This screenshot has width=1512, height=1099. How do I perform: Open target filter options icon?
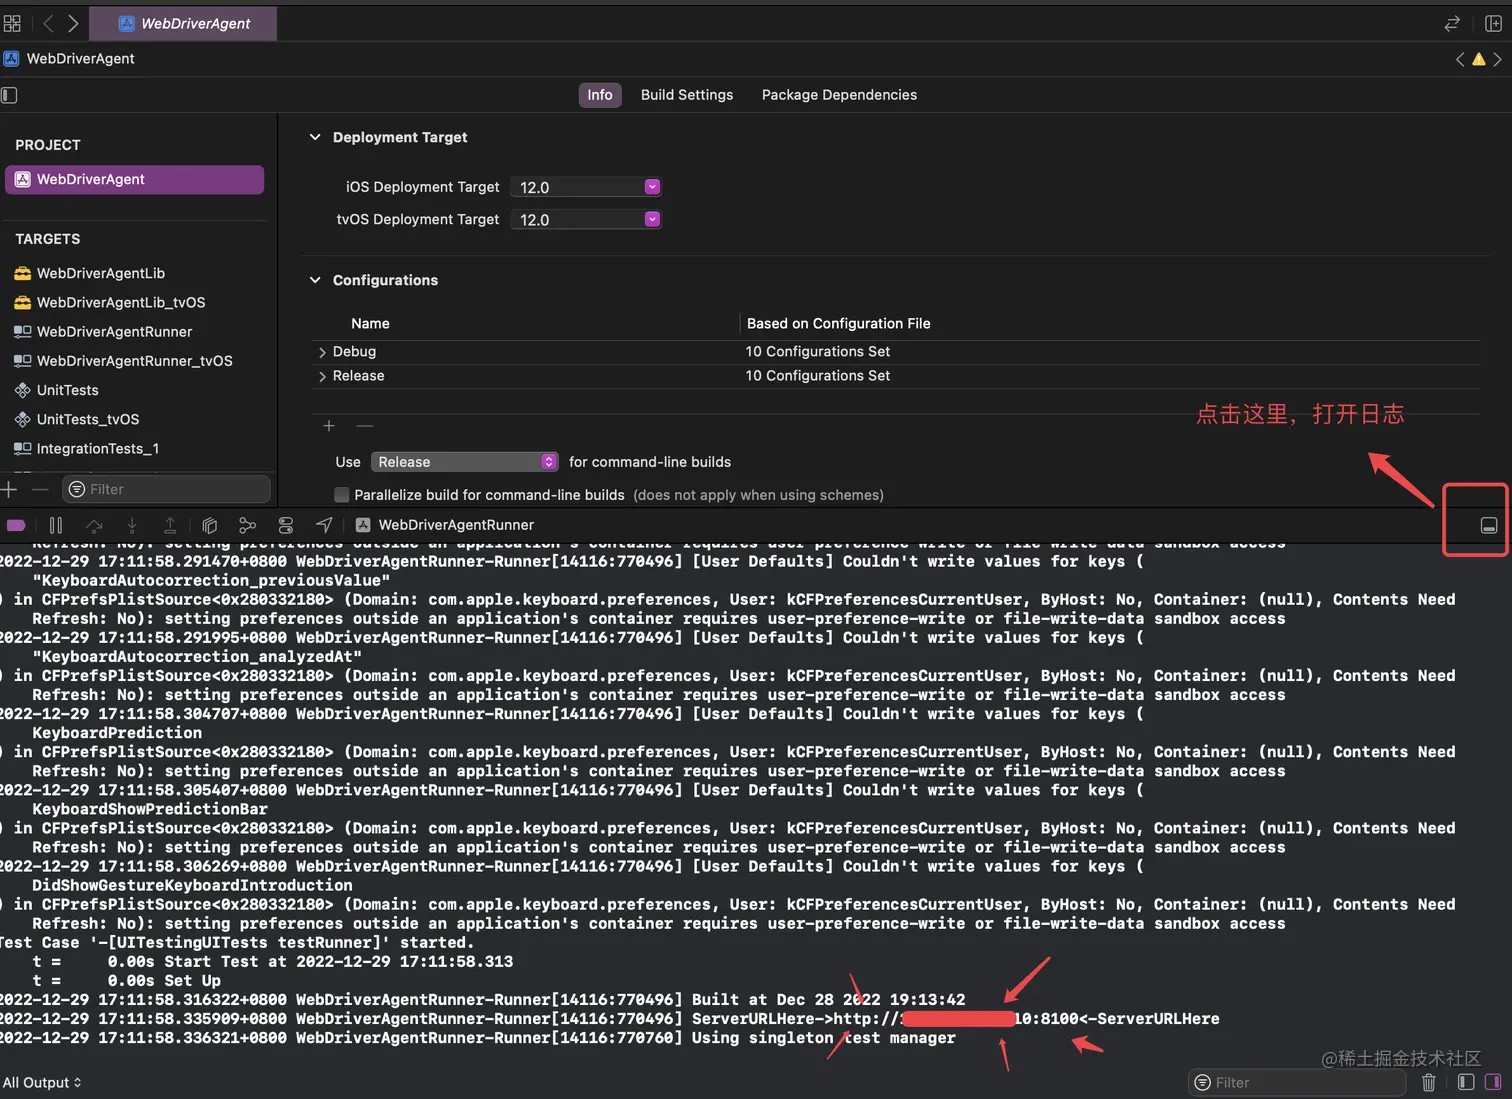77,489
